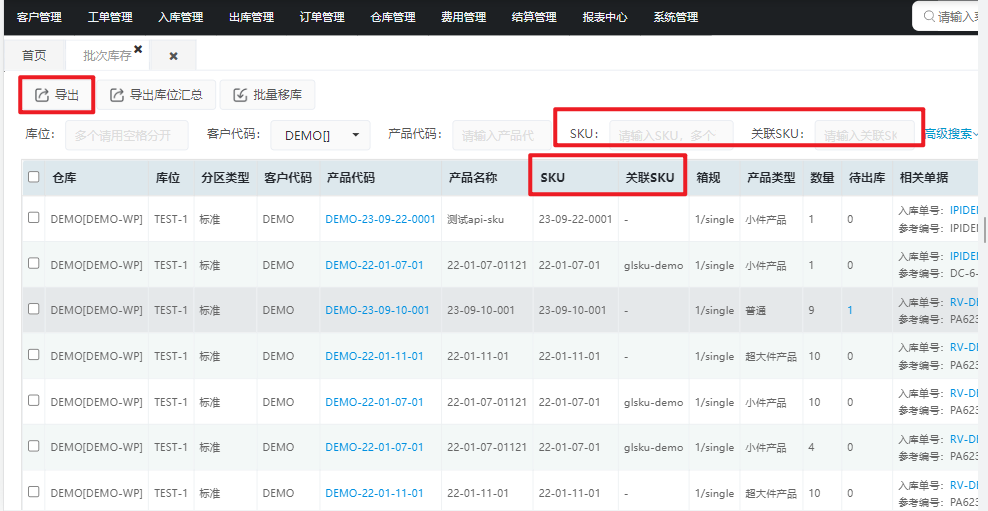Open the 工单管理 menu
Image resolution: width=988 pixels, height=511 pixels.
coord(110,17)
